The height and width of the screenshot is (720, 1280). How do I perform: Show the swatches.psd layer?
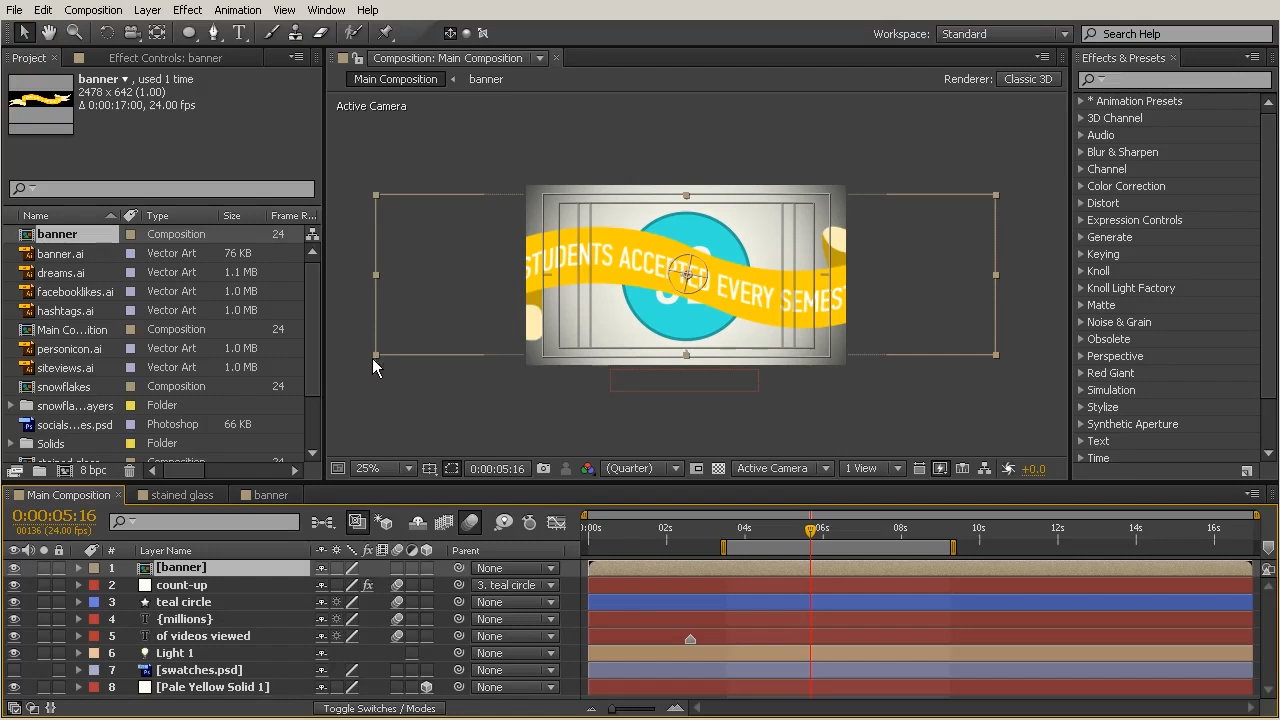pyautogui.click(x=14, y=670)
